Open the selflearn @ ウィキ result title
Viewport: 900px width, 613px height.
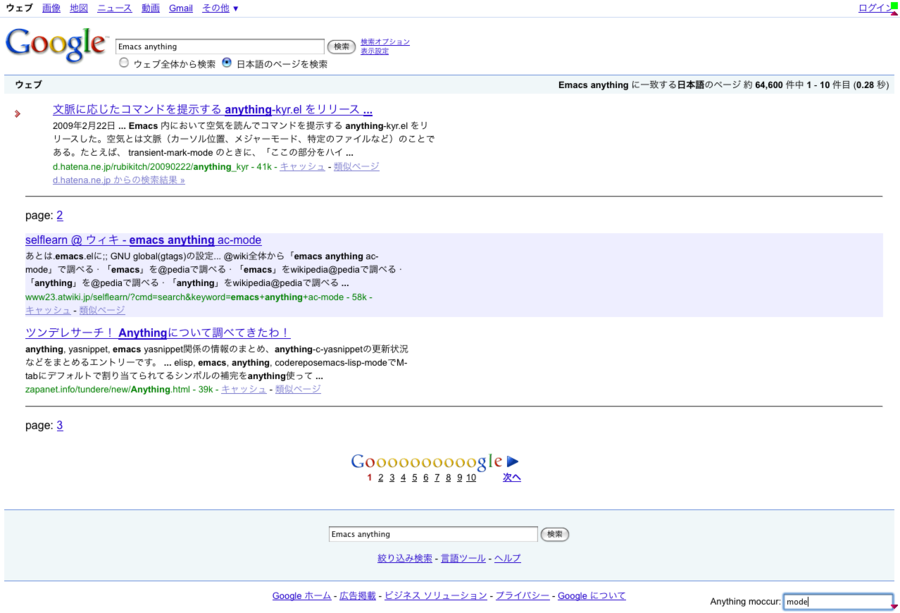tap(143, 240)
